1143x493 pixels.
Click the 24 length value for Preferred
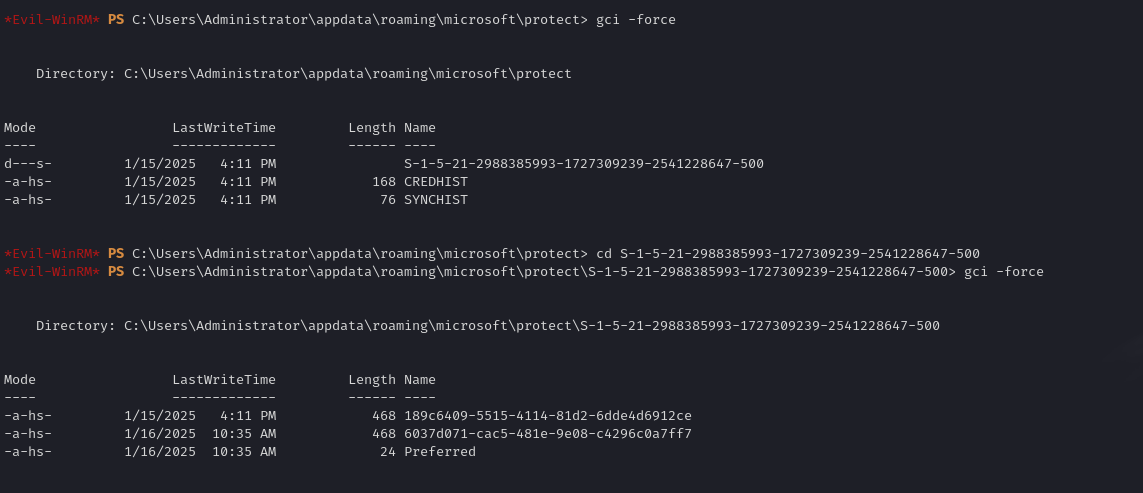tap(388, 452)
